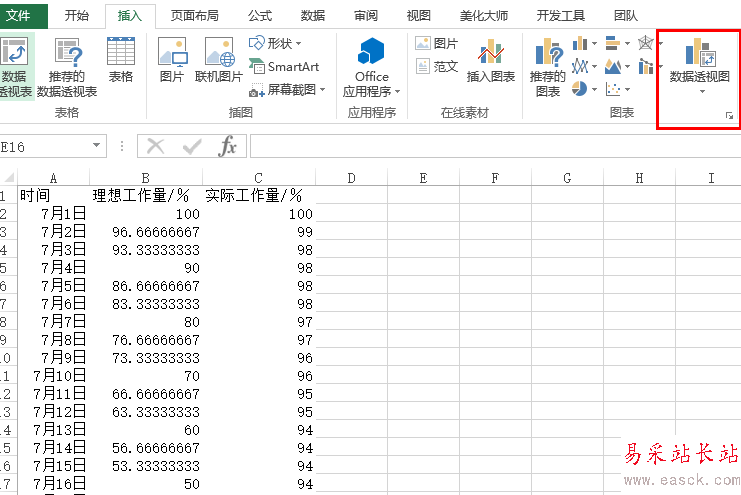Insert a 图片 picture from the 插图 group

coord(172,60)
